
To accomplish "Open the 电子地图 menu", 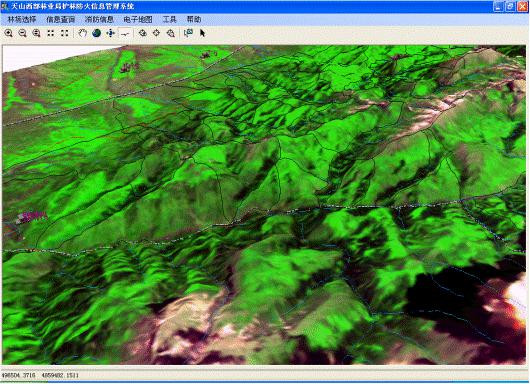I will [138, 20].
